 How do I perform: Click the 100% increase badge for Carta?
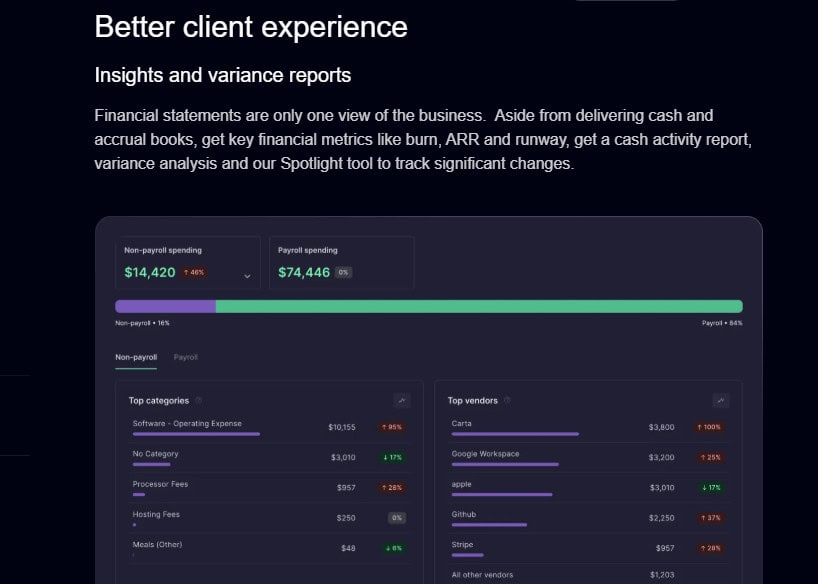709,427
